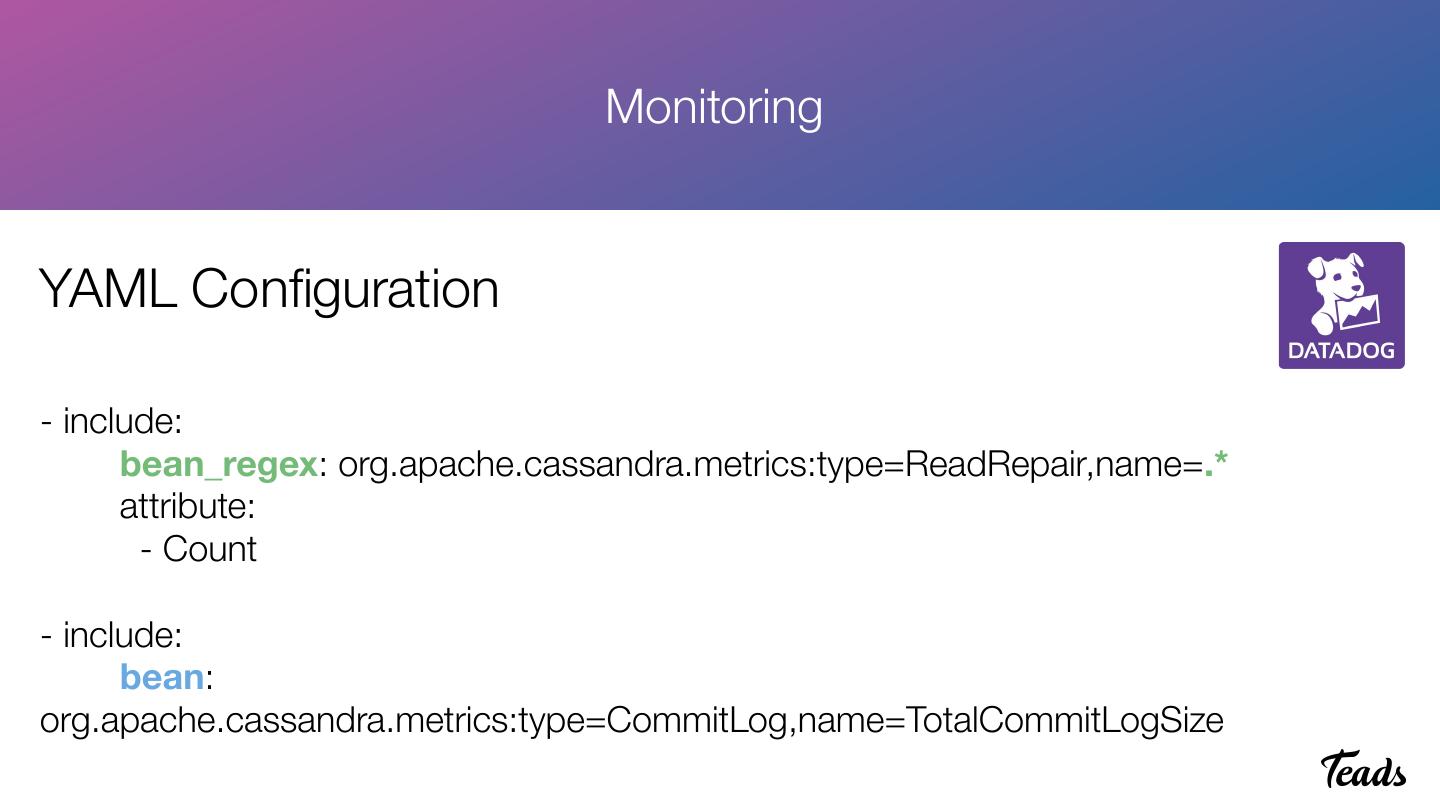The width and height of the screenshot is (1440, 810).
Task: Click the '- Count' list item
Action: (198, 549)
